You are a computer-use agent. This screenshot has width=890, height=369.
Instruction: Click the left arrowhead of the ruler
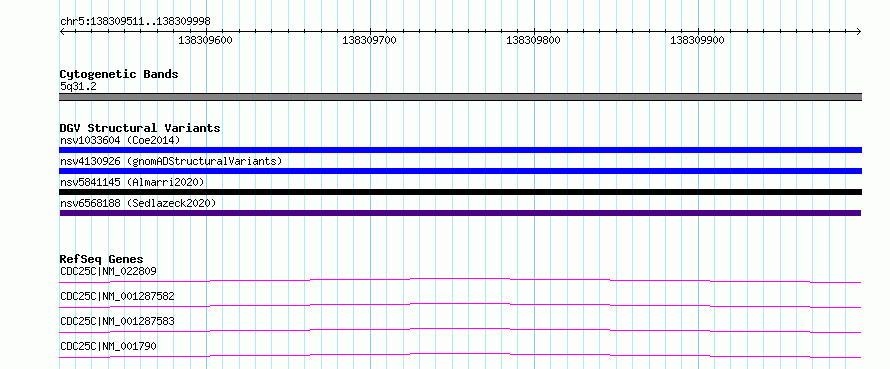[x=62, y=31]
